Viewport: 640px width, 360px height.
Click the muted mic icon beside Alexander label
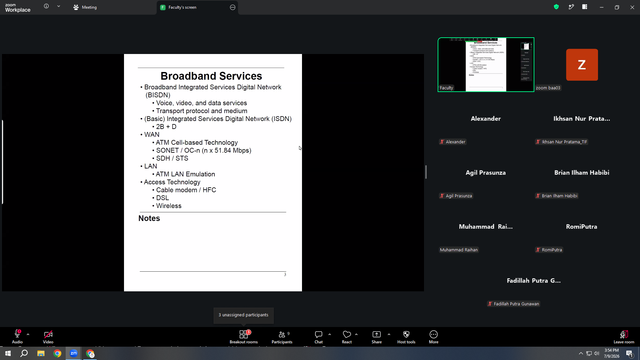[x=442, y=142]
